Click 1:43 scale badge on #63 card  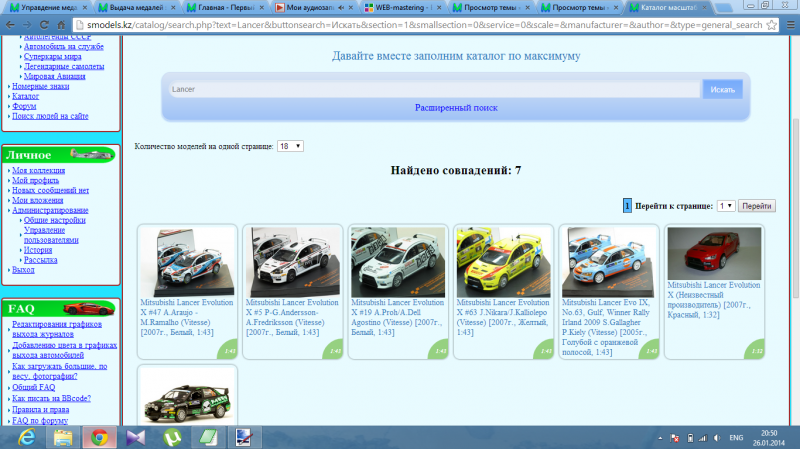[x=545, y=351]
